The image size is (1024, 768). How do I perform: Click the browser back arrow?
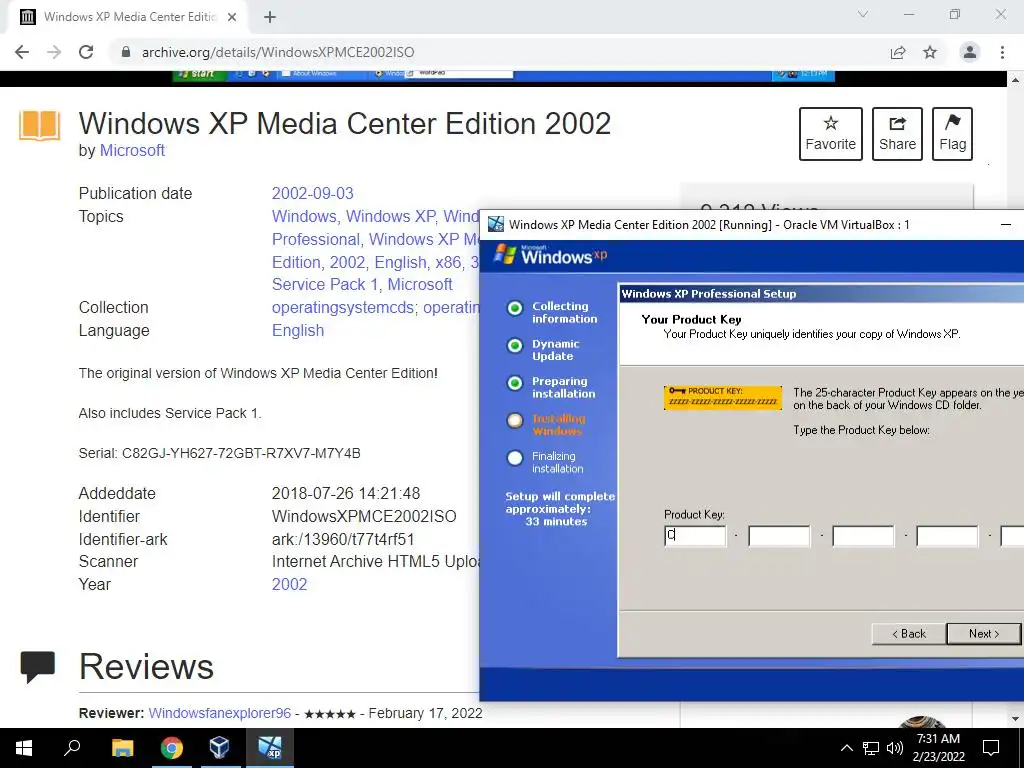click(22, 52)
